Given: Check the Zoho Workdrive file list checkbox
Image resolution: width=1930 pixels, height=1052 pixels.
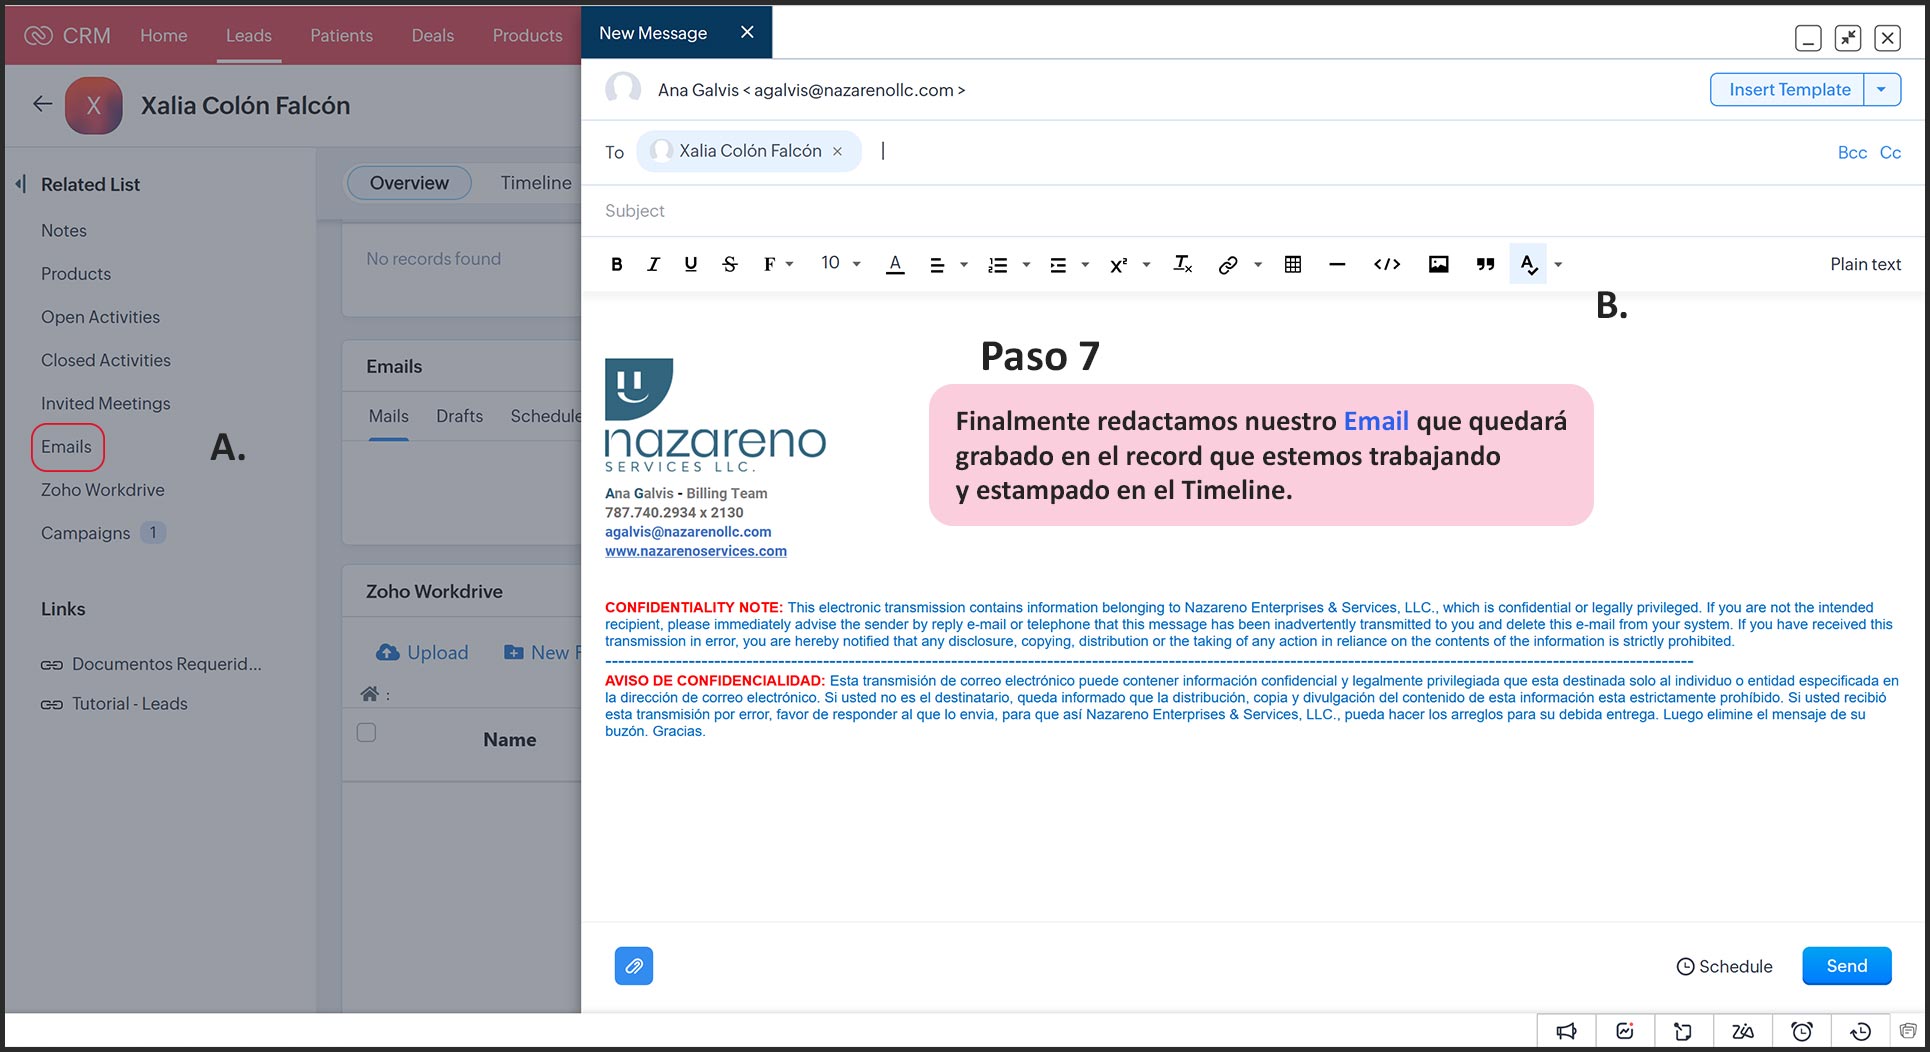Looking at the screenshot, I should 367,733.
